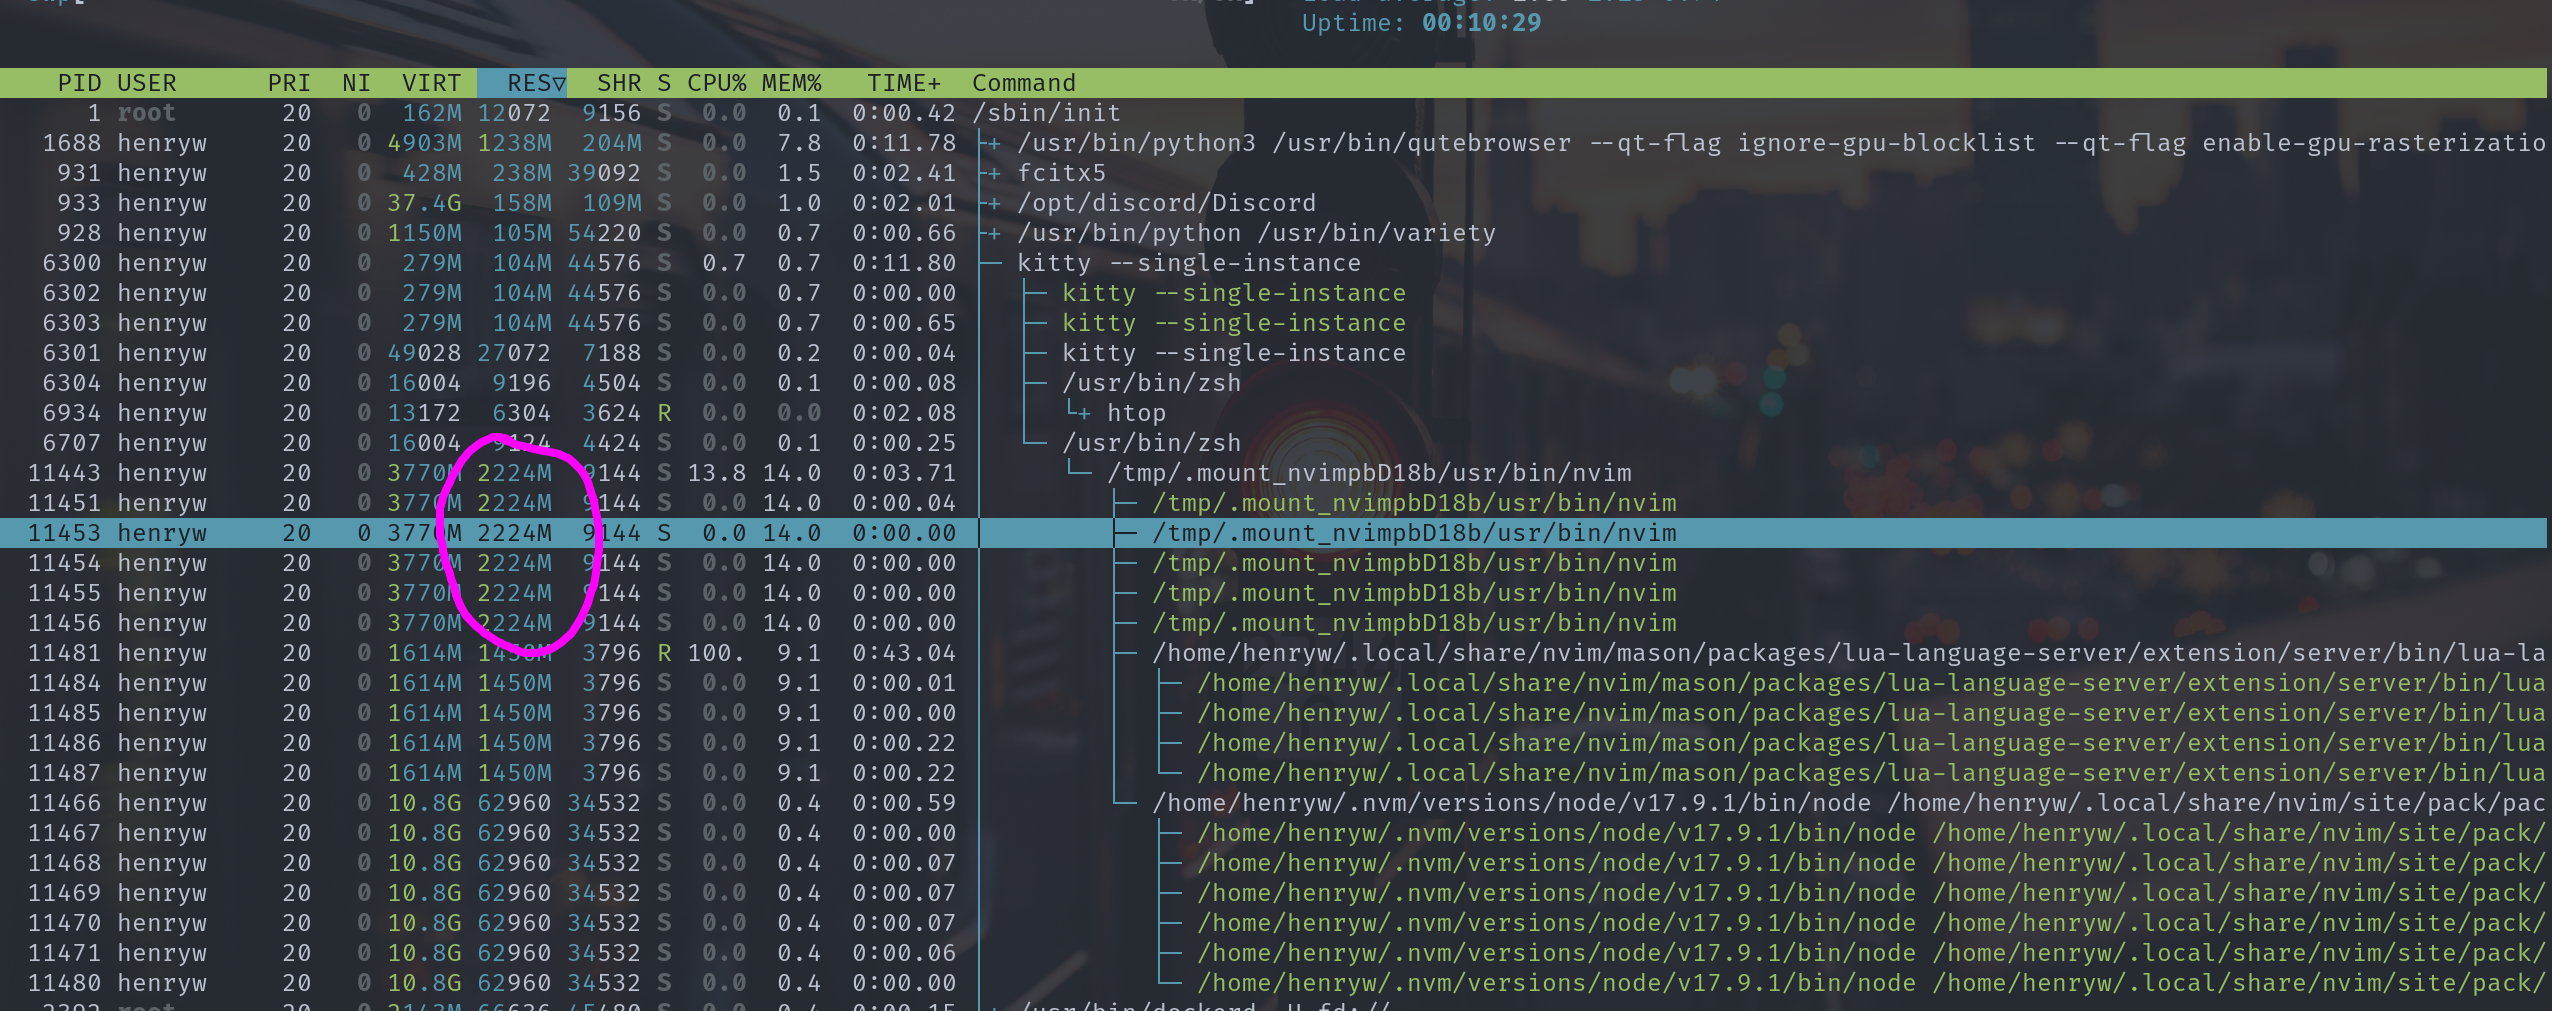Viewport: 2552px width, 1011px height.
Task: Click 0:43.04 TIME+ value
Action: click(x=904, y=653)
